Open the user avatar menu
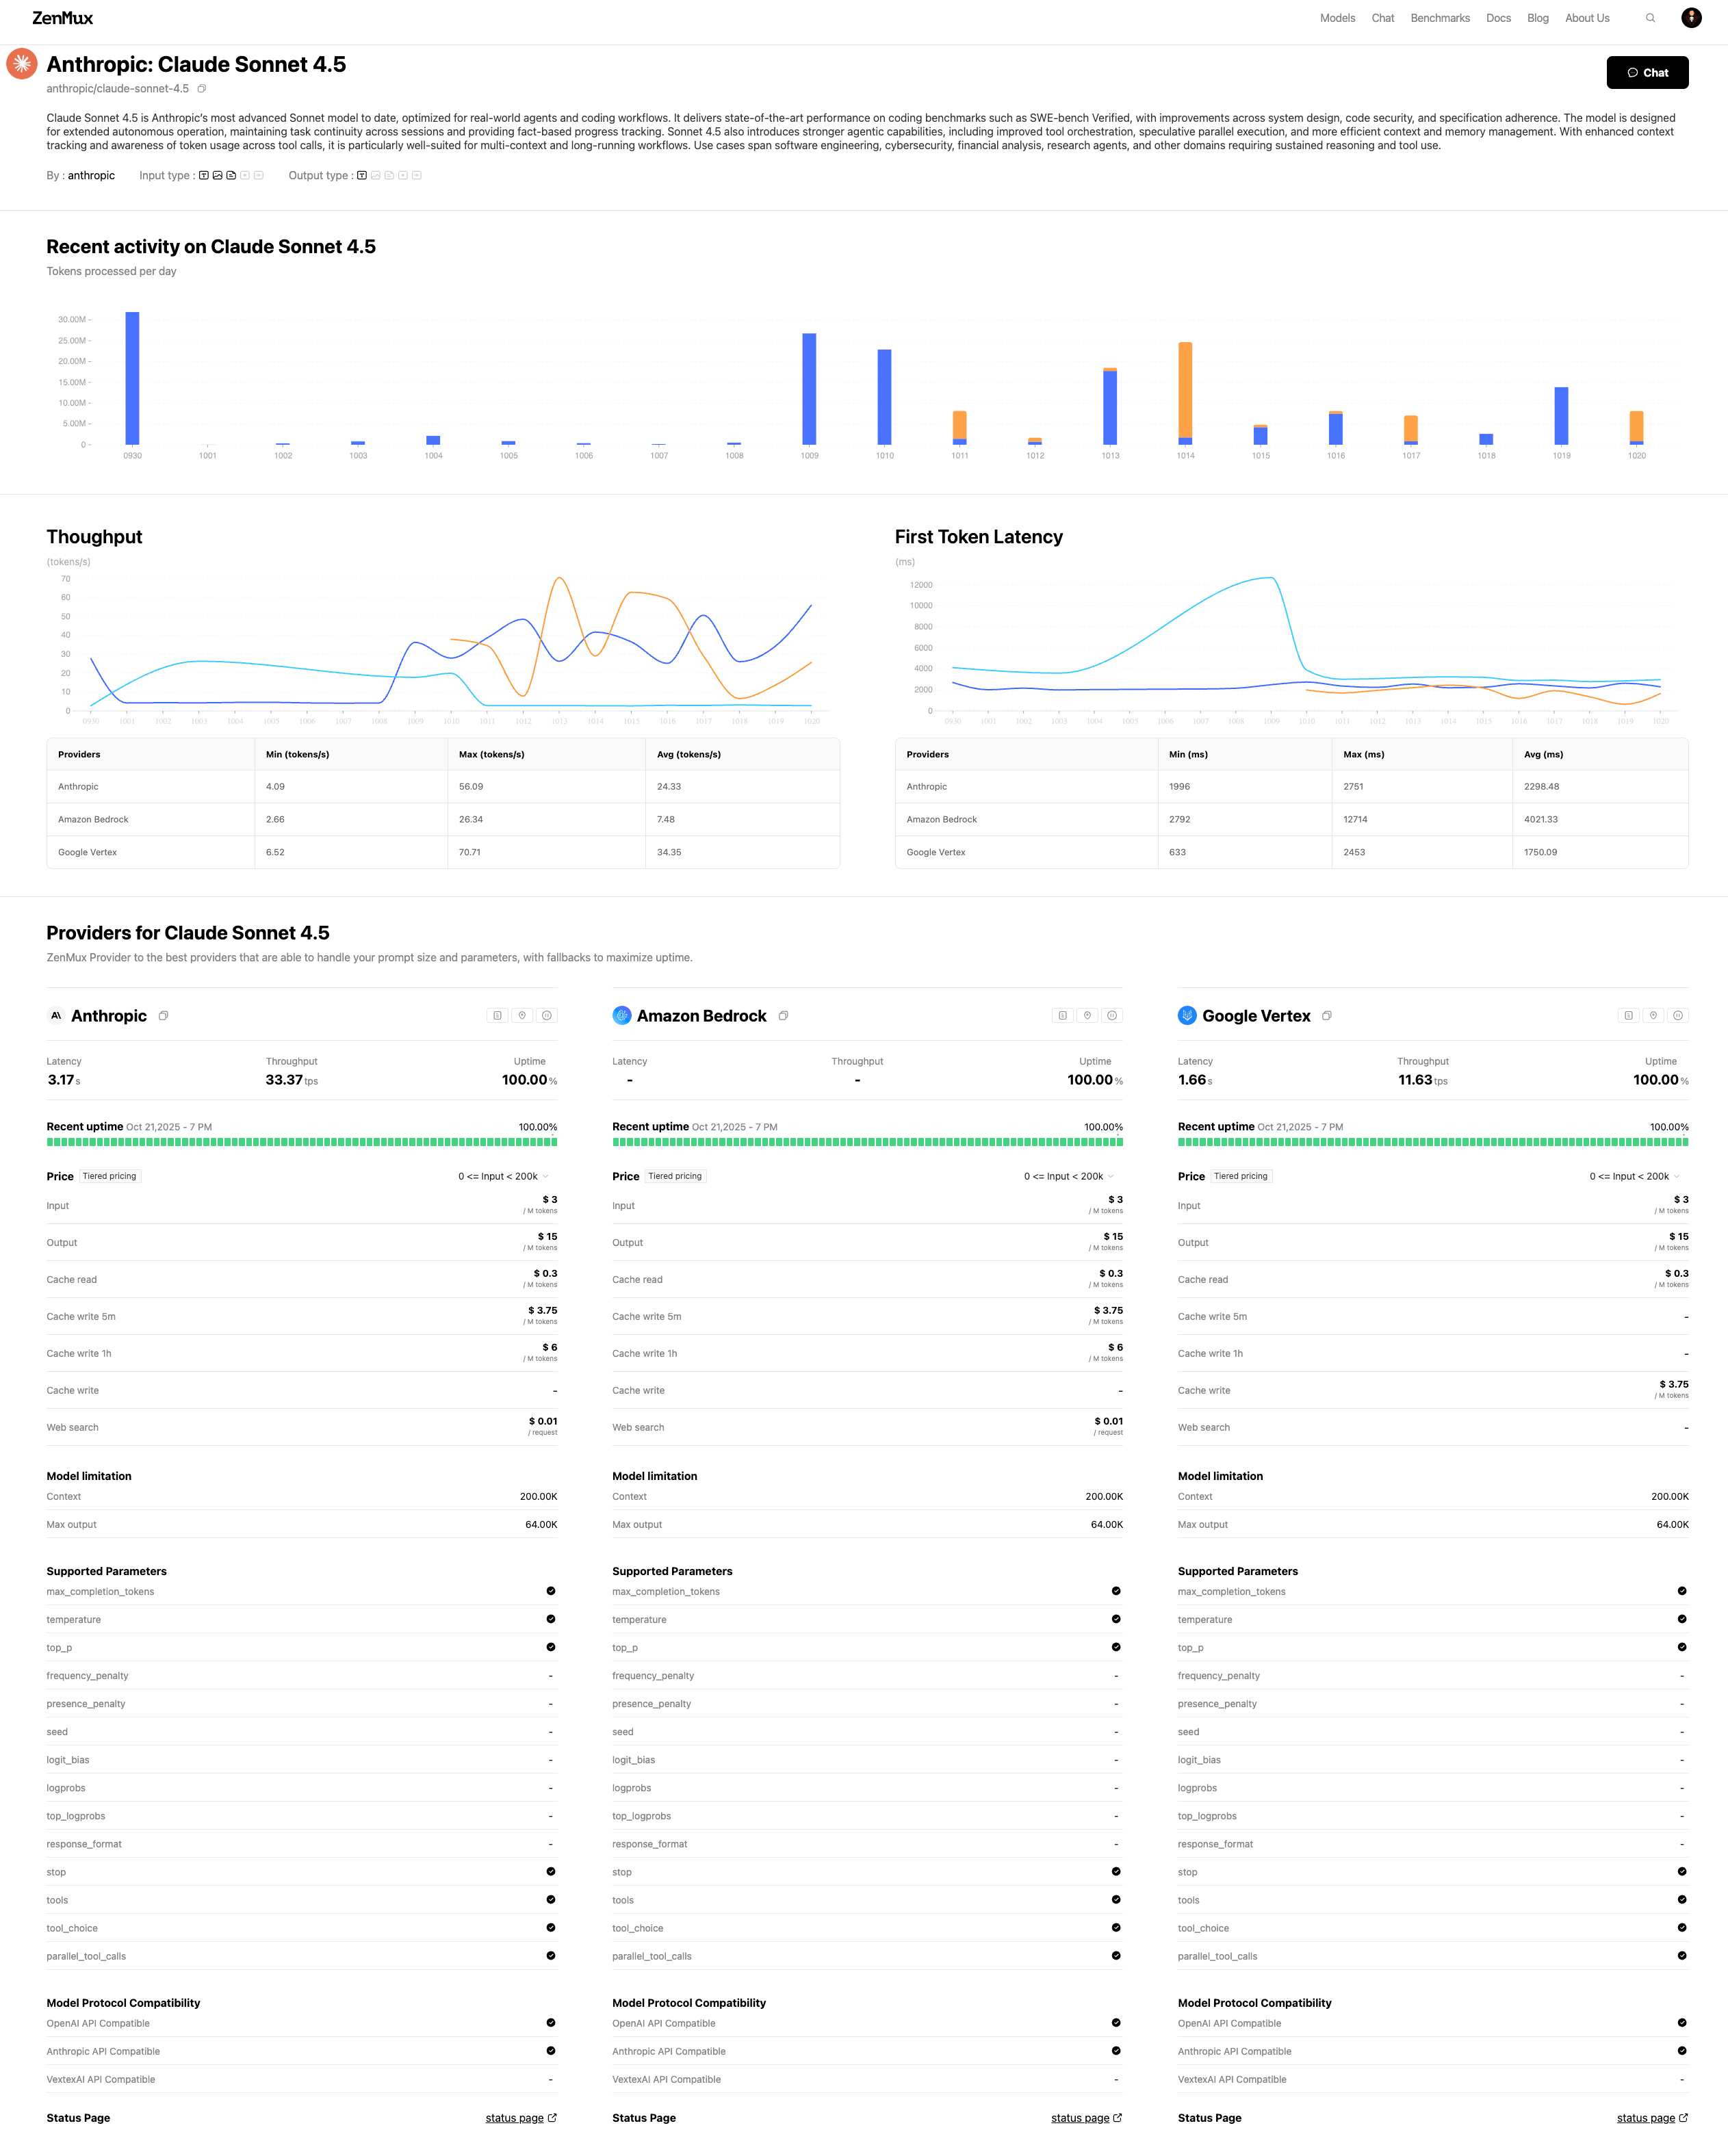Viewport: 1728px width, 2156px height. pos(1691,18)
